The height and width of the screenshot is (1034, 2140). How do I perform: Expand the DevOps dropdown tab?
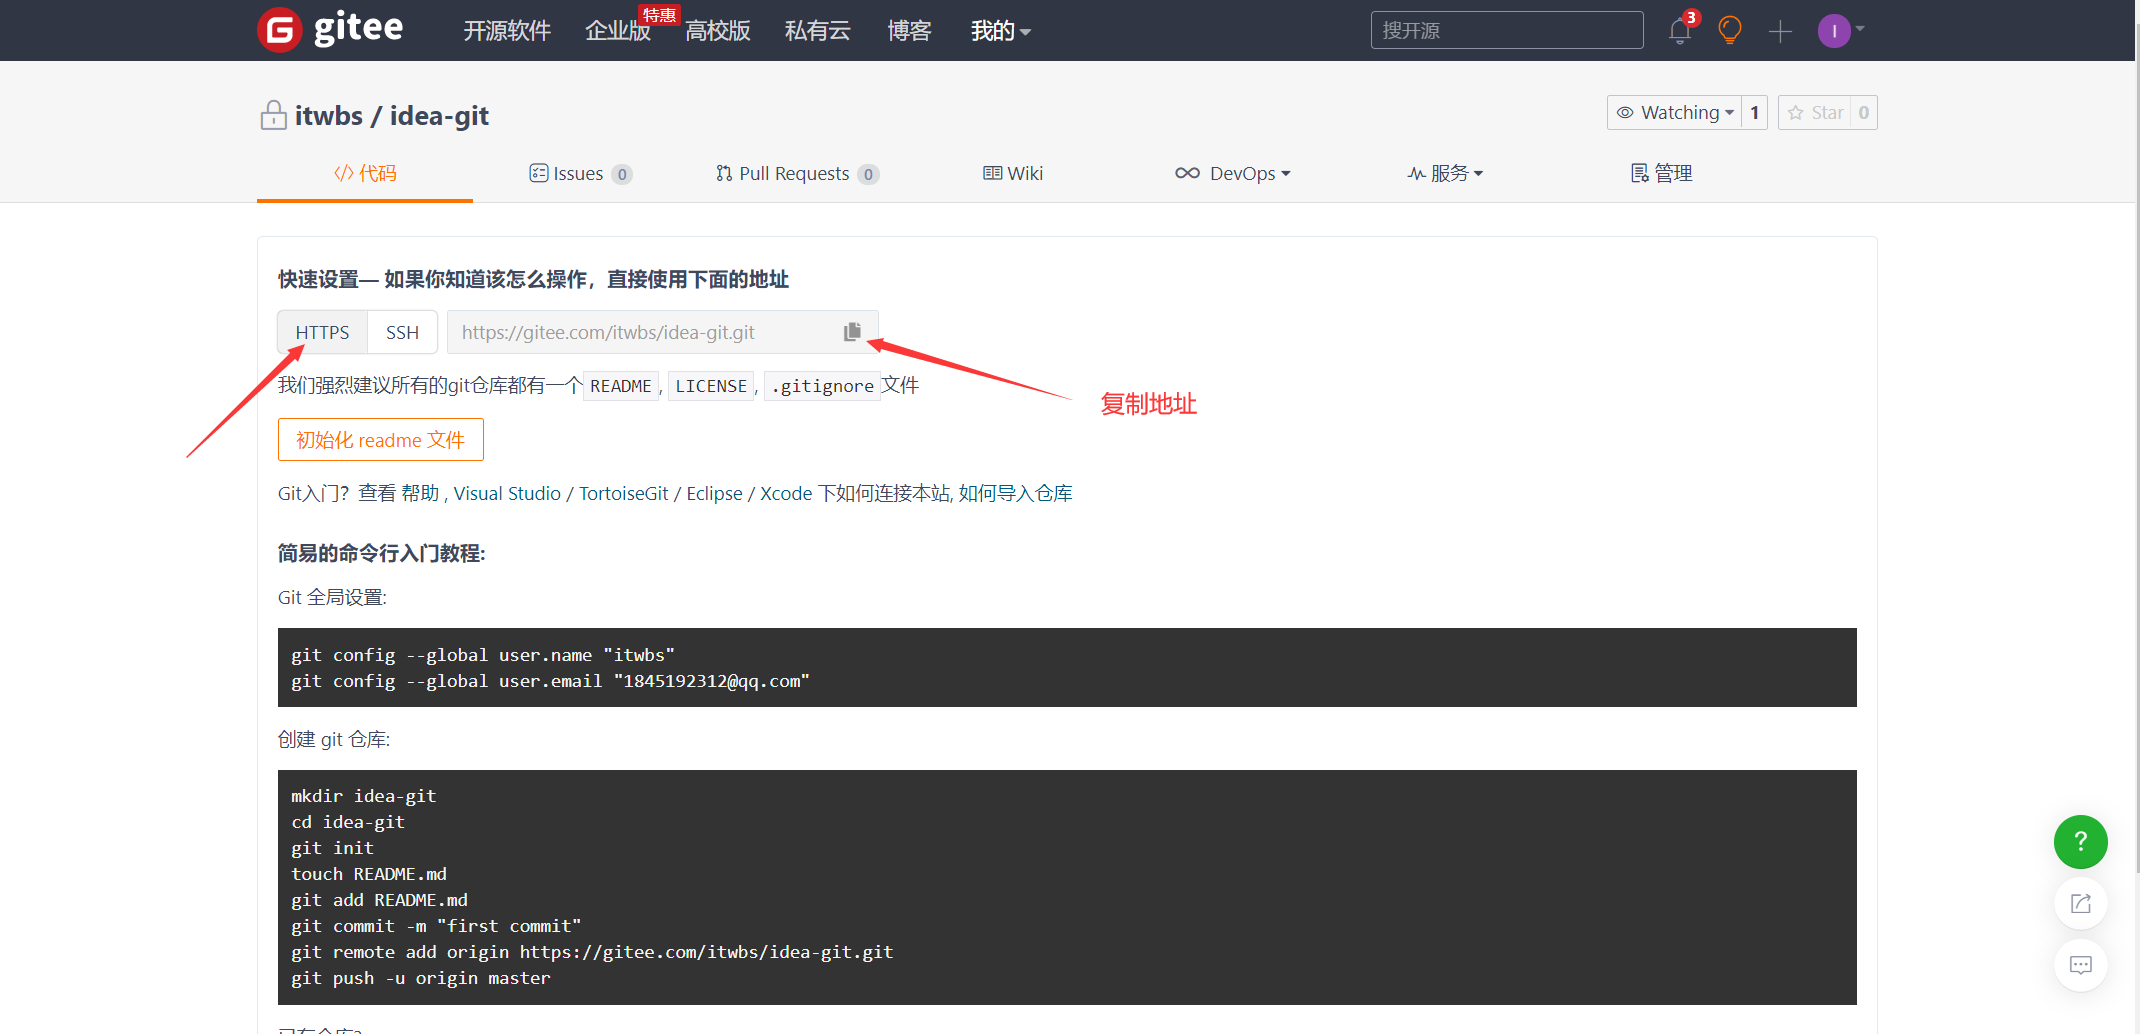point(1233,173)
